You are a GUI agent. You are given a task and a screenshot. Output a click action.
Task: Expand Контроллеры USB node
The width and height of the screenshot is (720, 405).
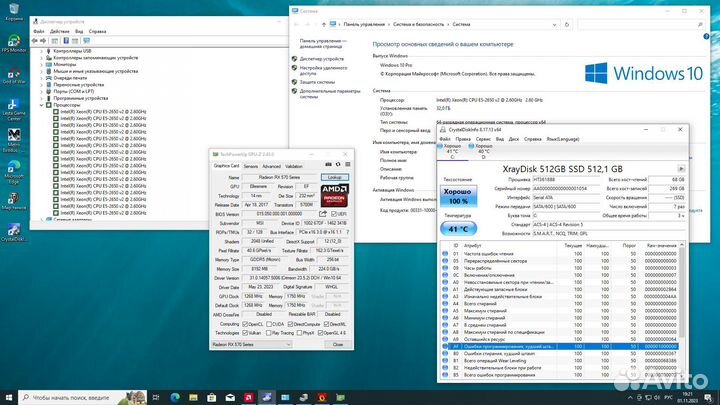[42, 51]
